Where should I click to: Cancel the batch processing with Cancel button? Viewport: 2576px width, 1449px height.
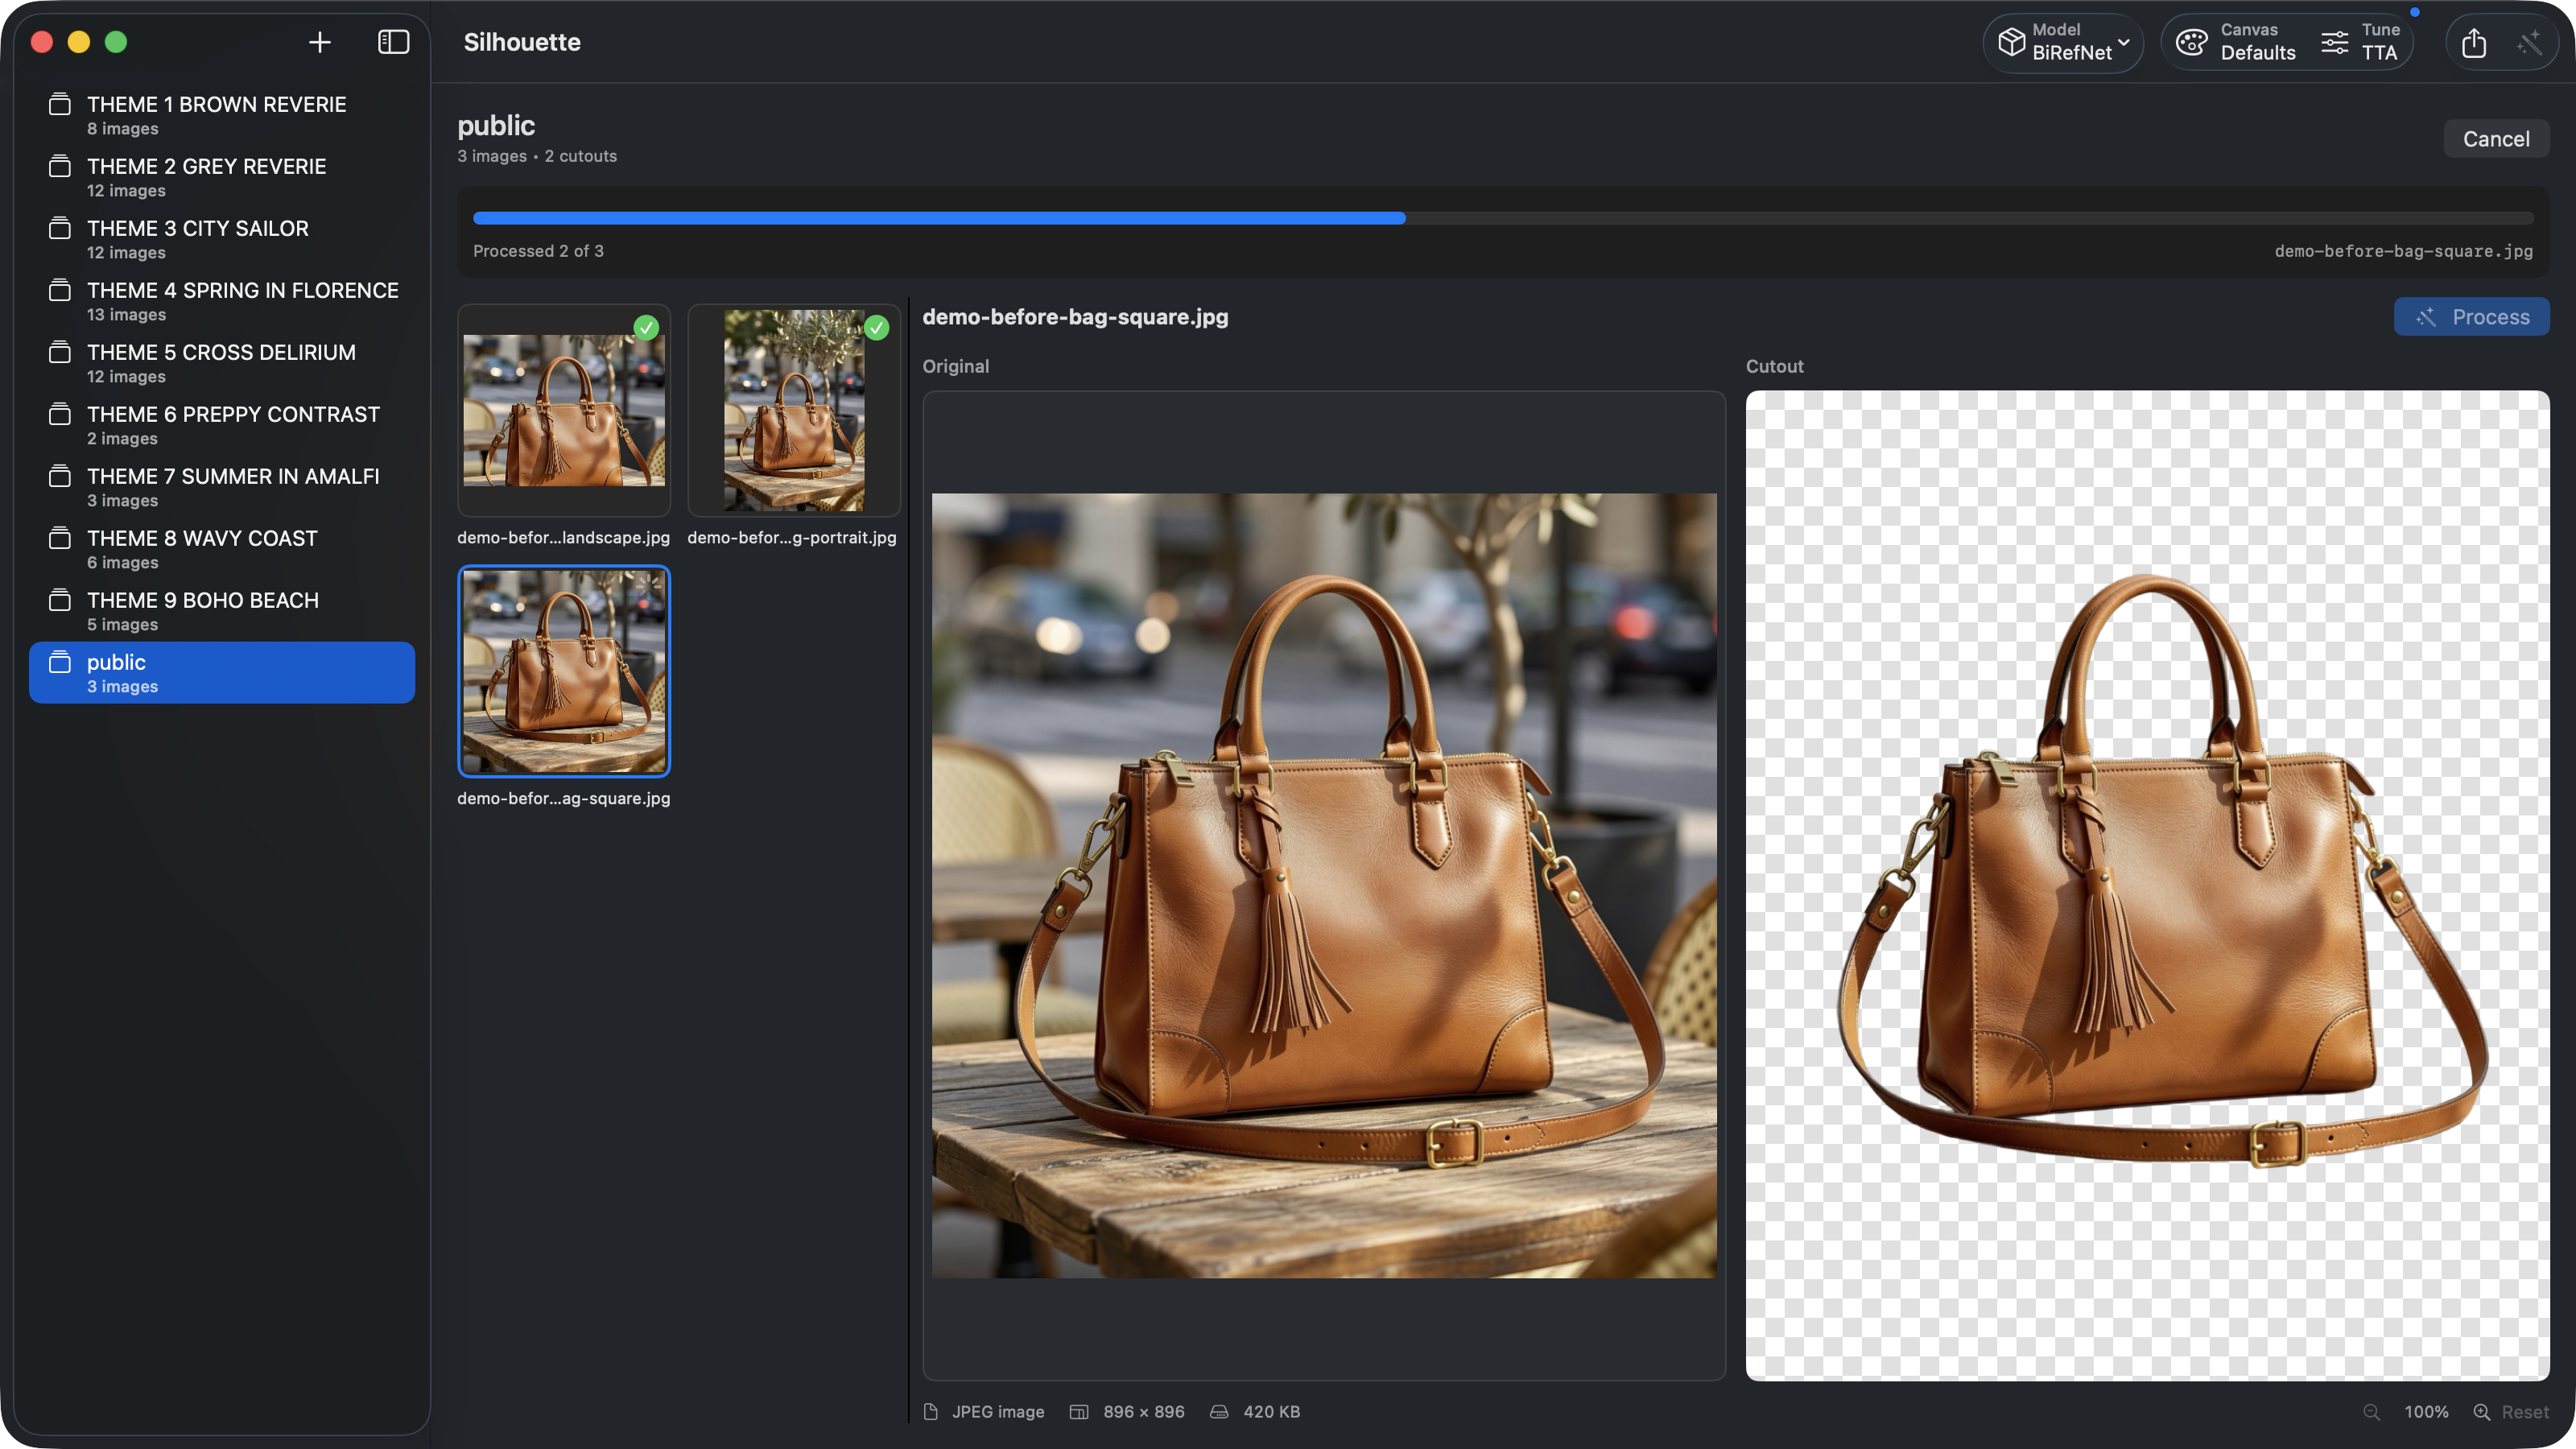coord(2496,139)
